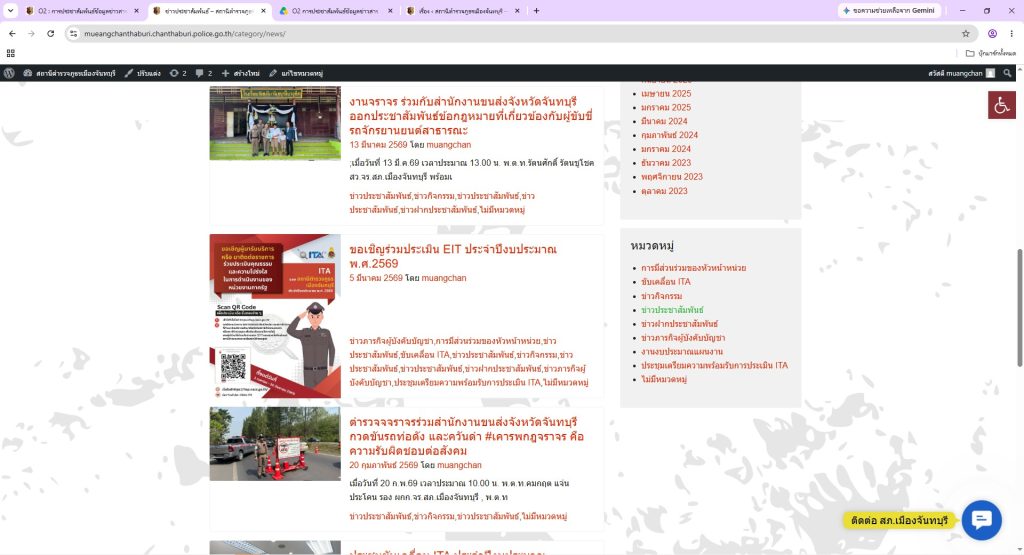The height and width of the screenshot is (555, 1024).
Task: Open the ข่าวกิจกรรม category in sidebar
Action: click(661, 296)
